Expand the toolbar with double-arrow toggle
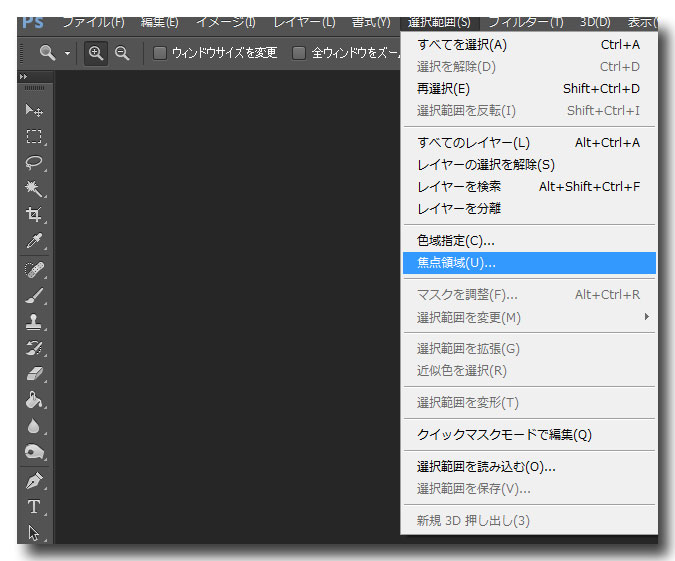675x561 pixels. coord(24,77)
